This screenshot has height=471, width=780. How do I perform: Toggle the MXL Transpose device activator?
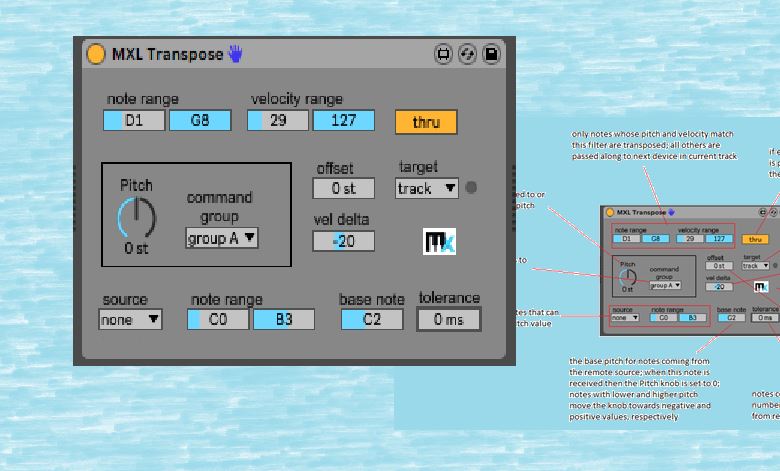pos(96,54)
